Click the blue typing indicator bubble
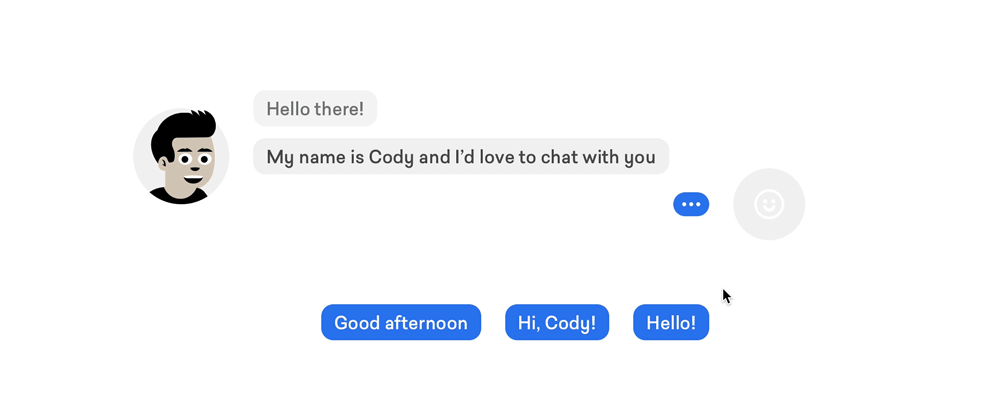1000x400 pixels. pos(691,204)
